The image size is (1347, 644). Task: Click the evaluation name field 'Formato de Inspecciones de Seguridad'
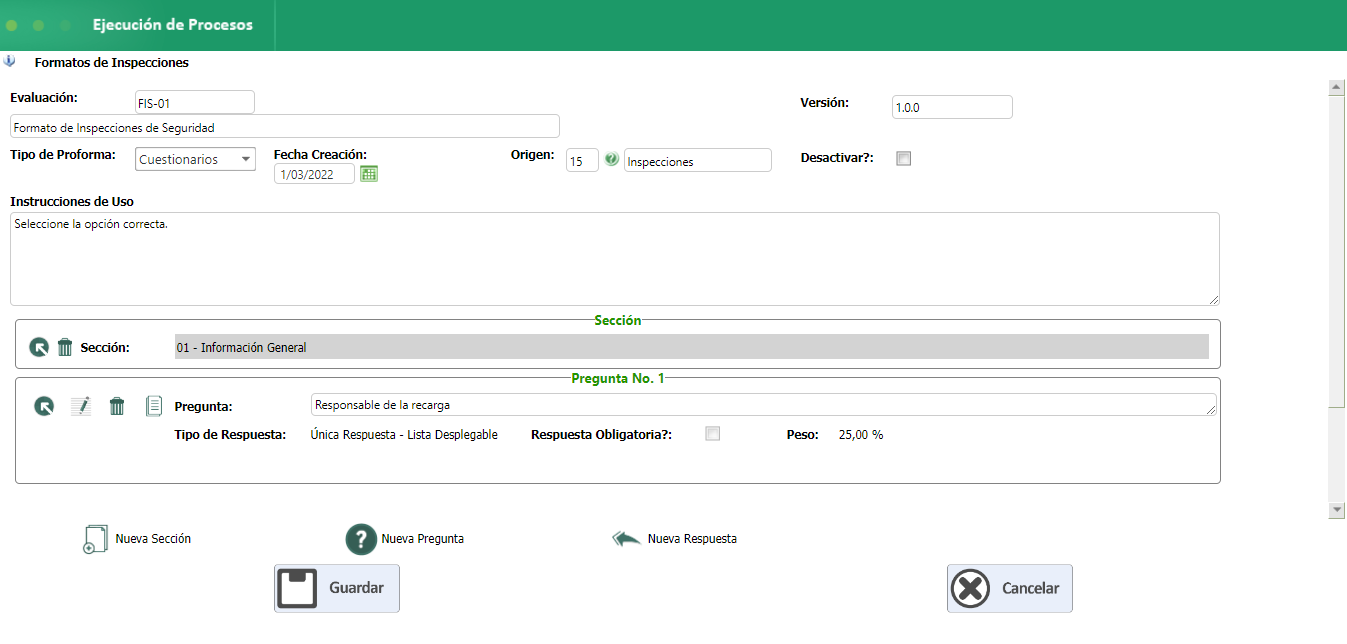click(x=285, y=126)
